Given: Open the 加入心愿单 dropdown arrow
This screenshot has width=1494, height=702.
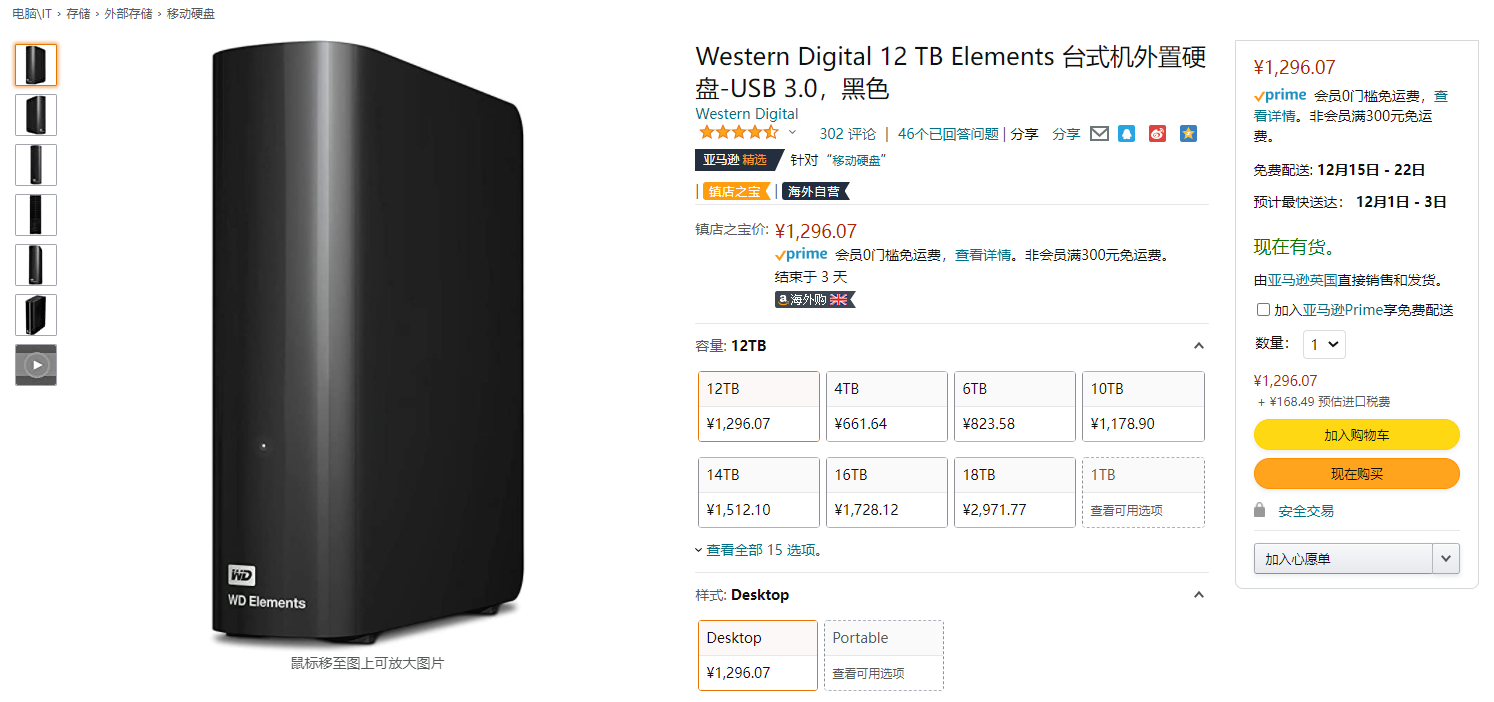Looking at the screenshot, I should point(1445,559).
